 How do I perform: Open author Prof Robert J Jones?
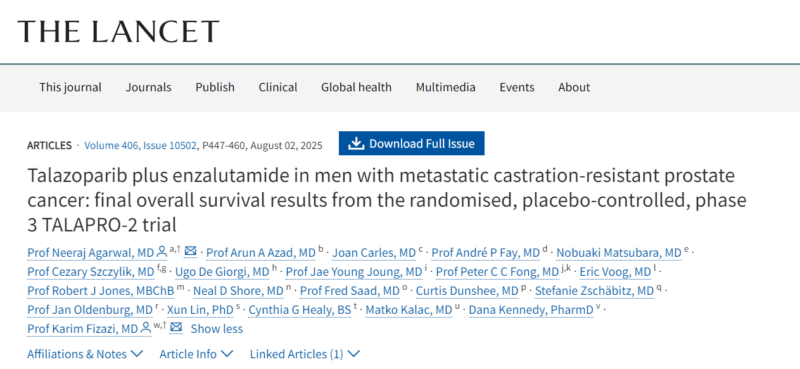click(101, 291)
